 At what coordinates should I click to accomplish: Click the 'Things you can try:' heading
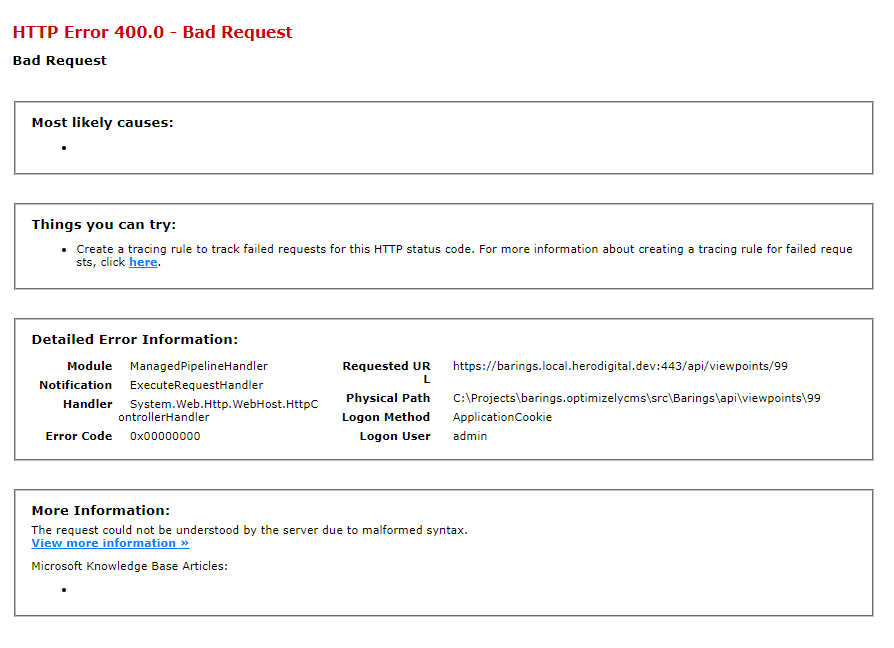103,224
